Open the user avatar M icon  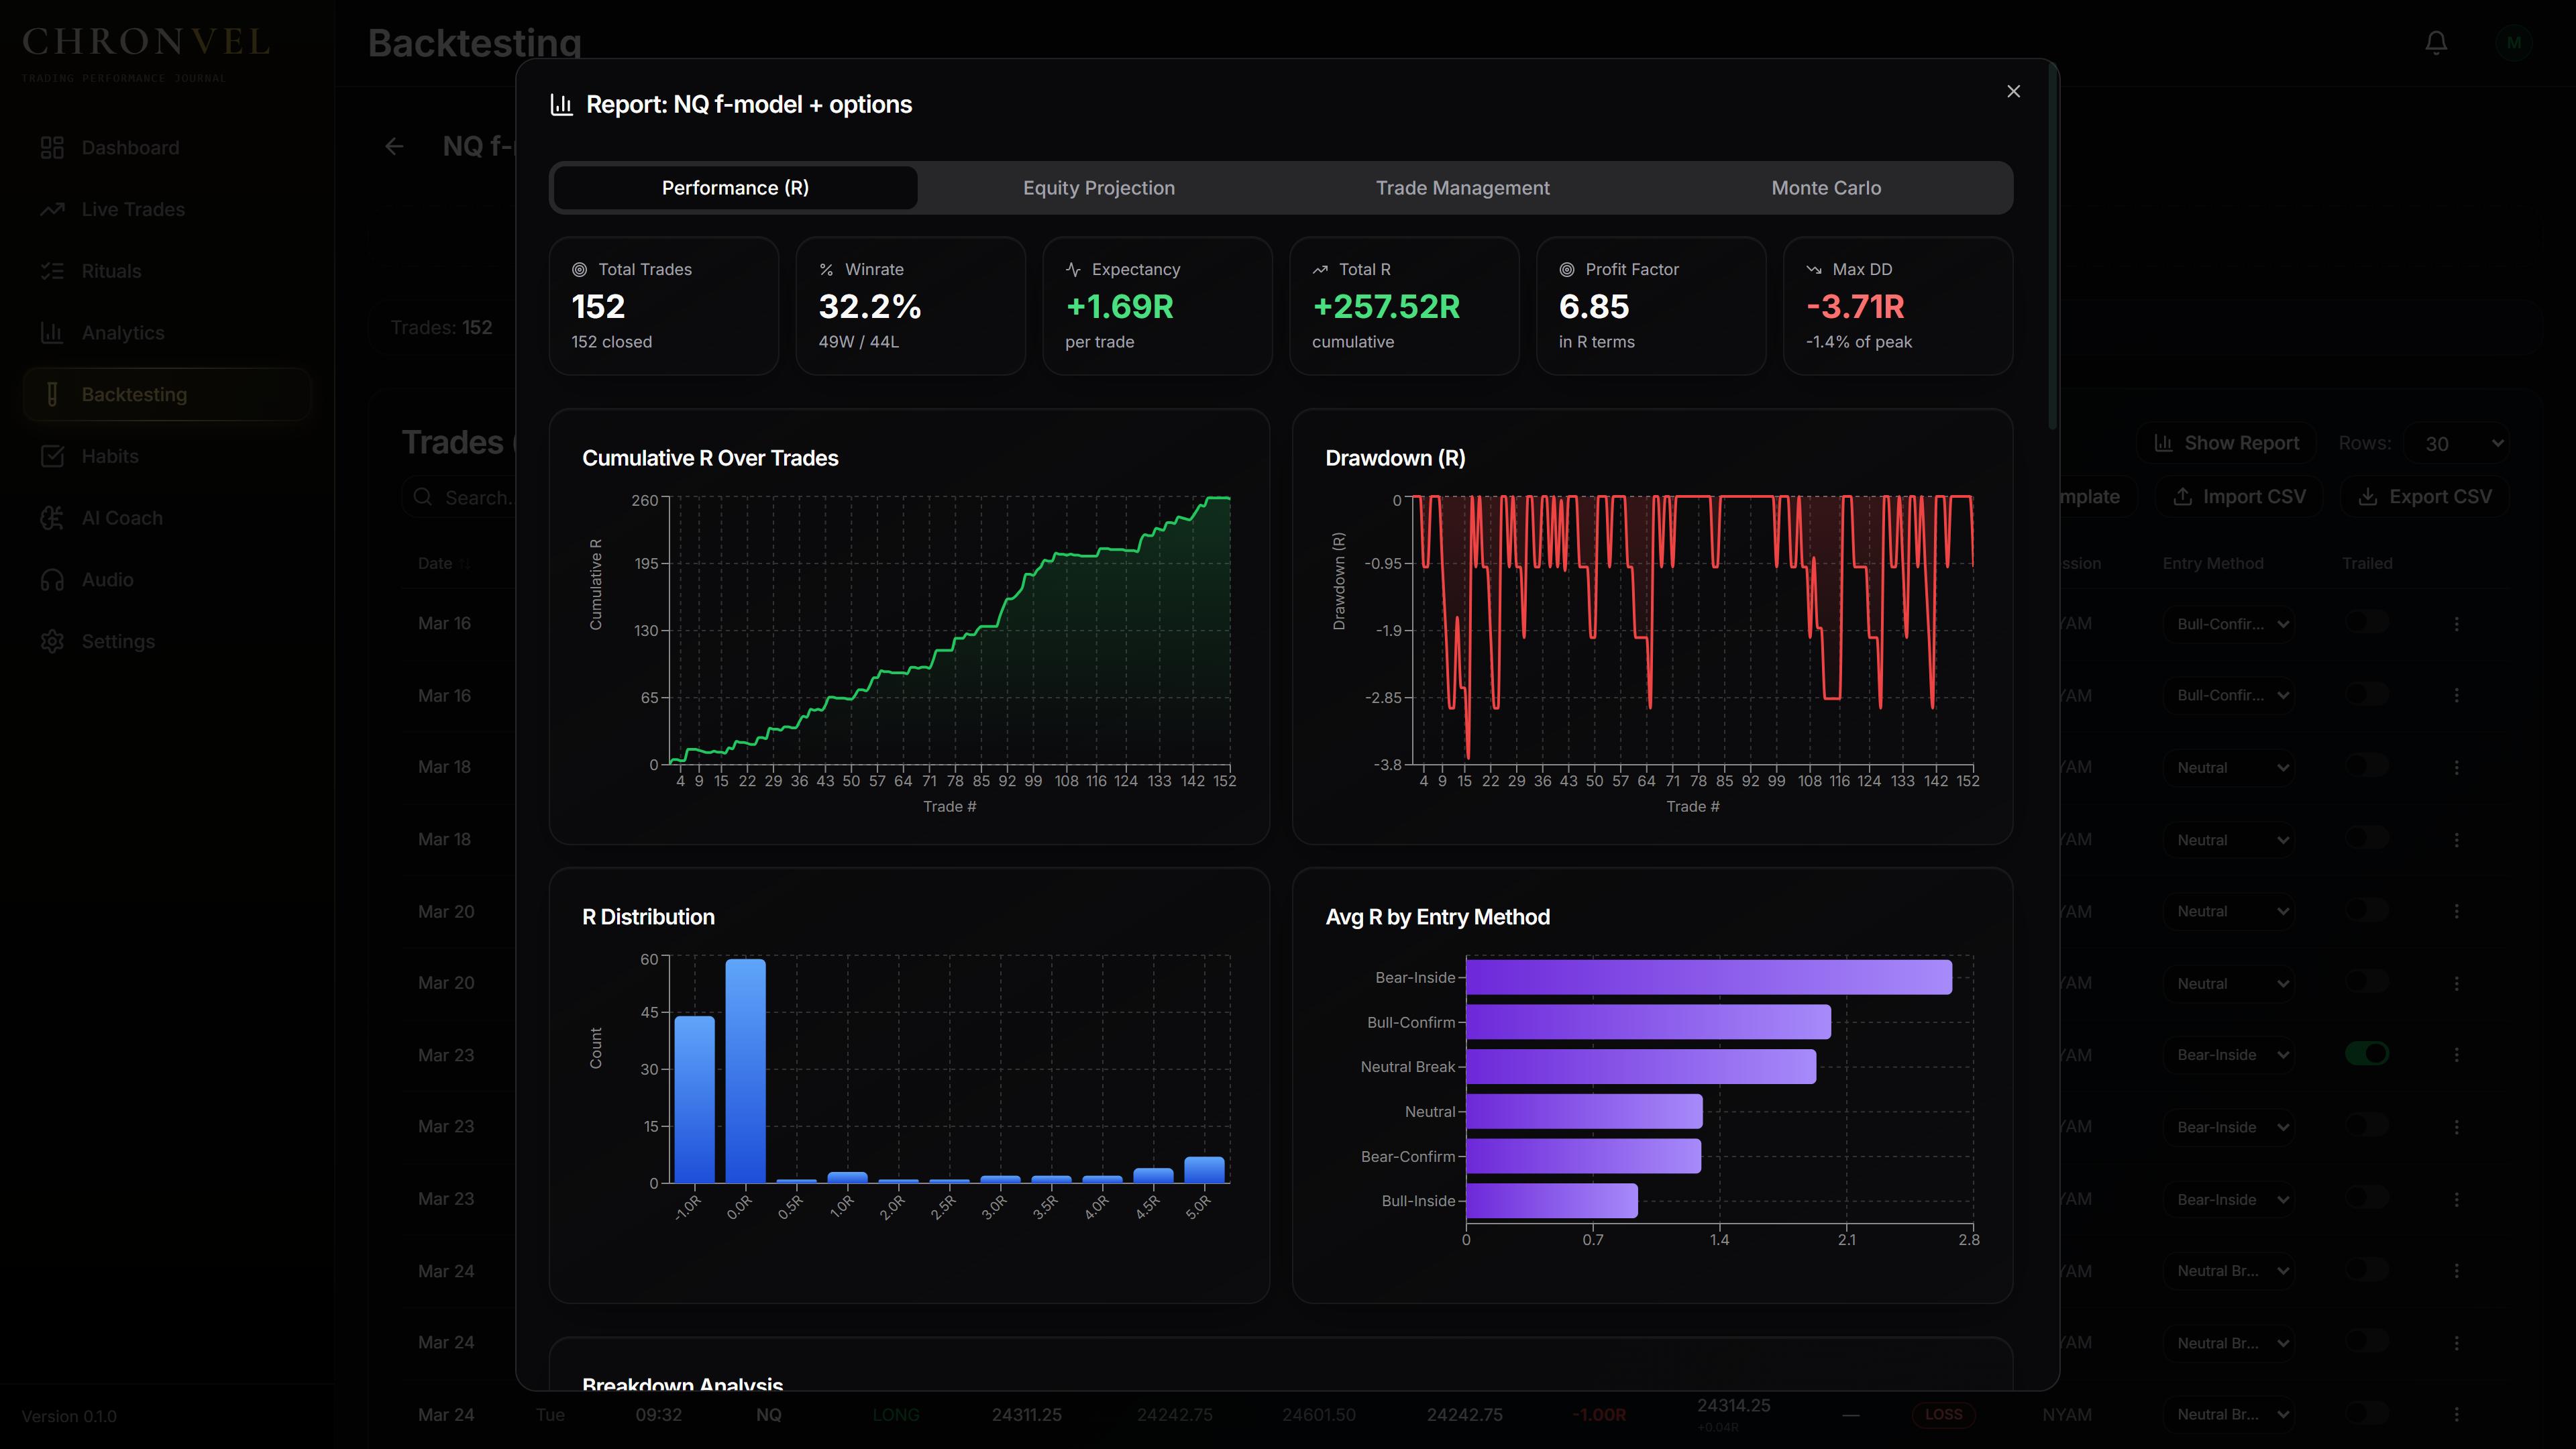click(x=2513, y=43)
